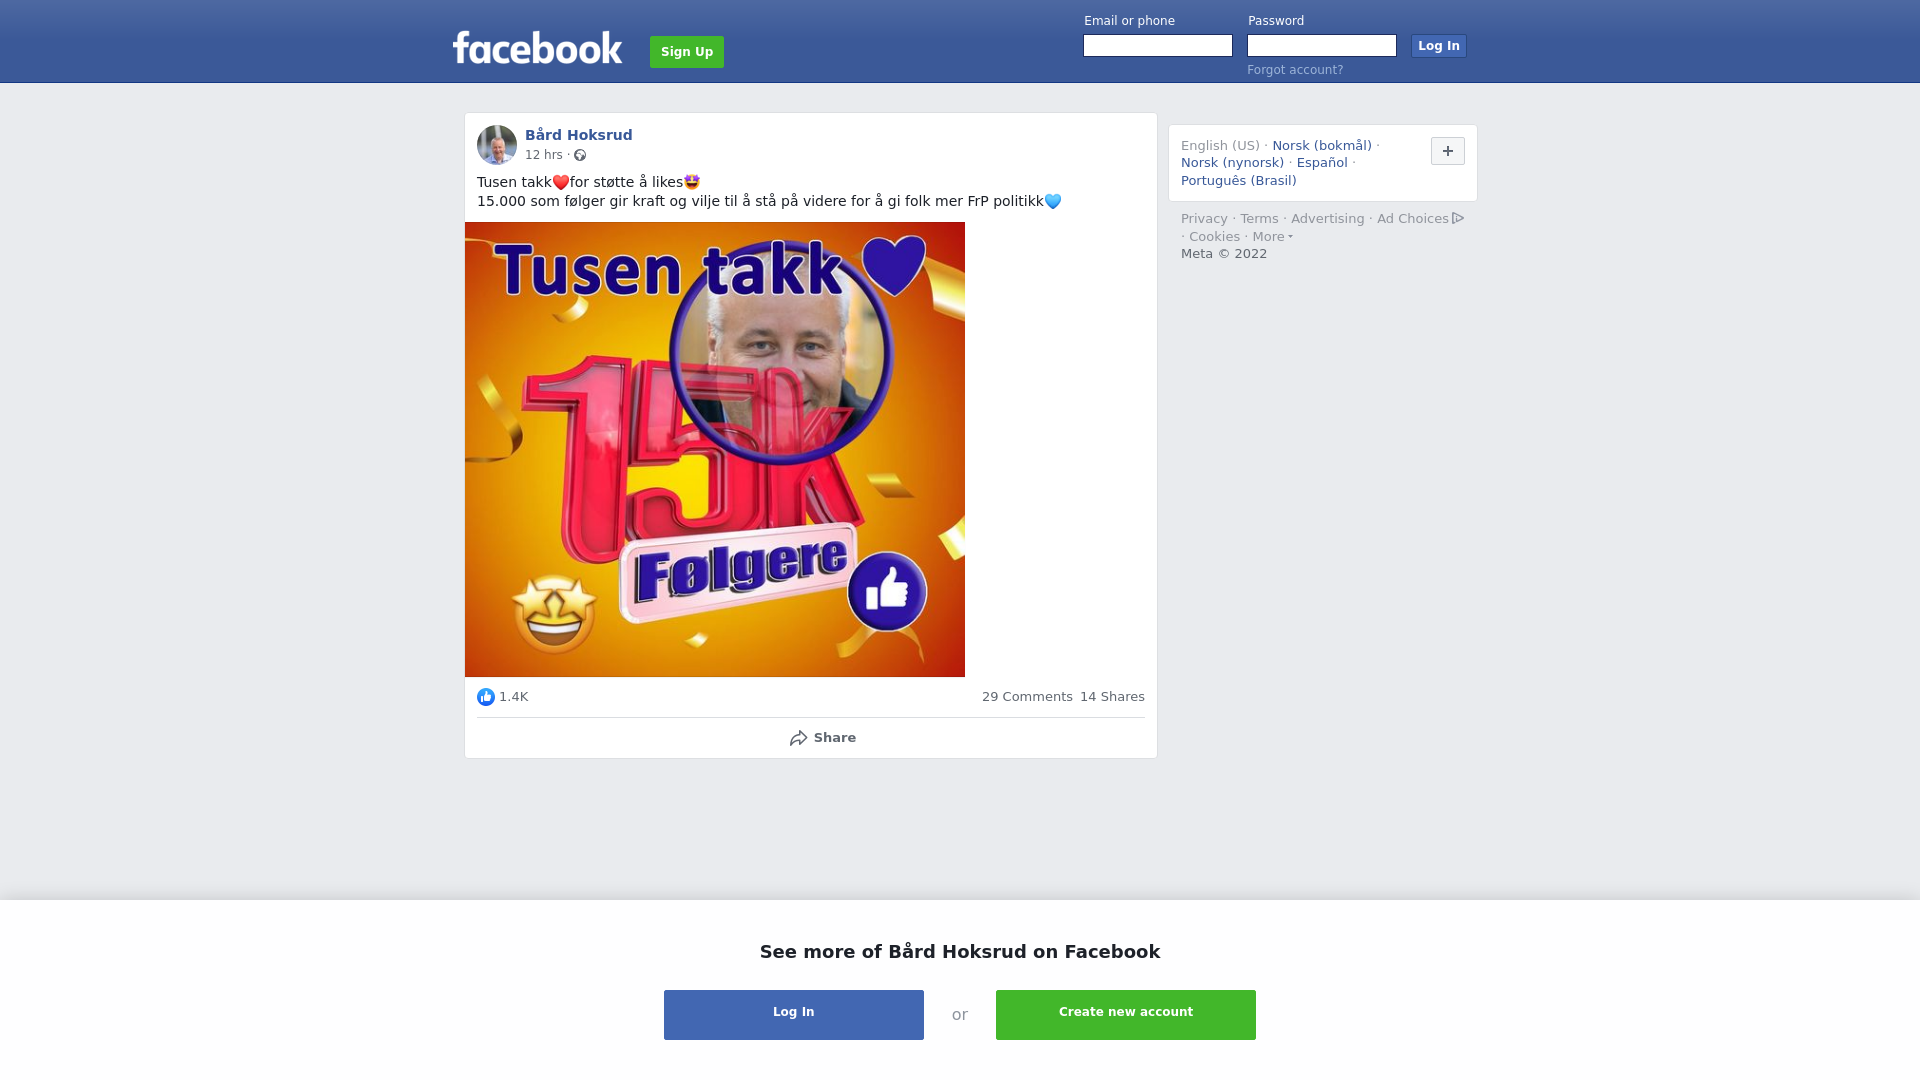Select Português (Brasil) language
This screenshot has height=1080, width=1920.
(1239, 181)
